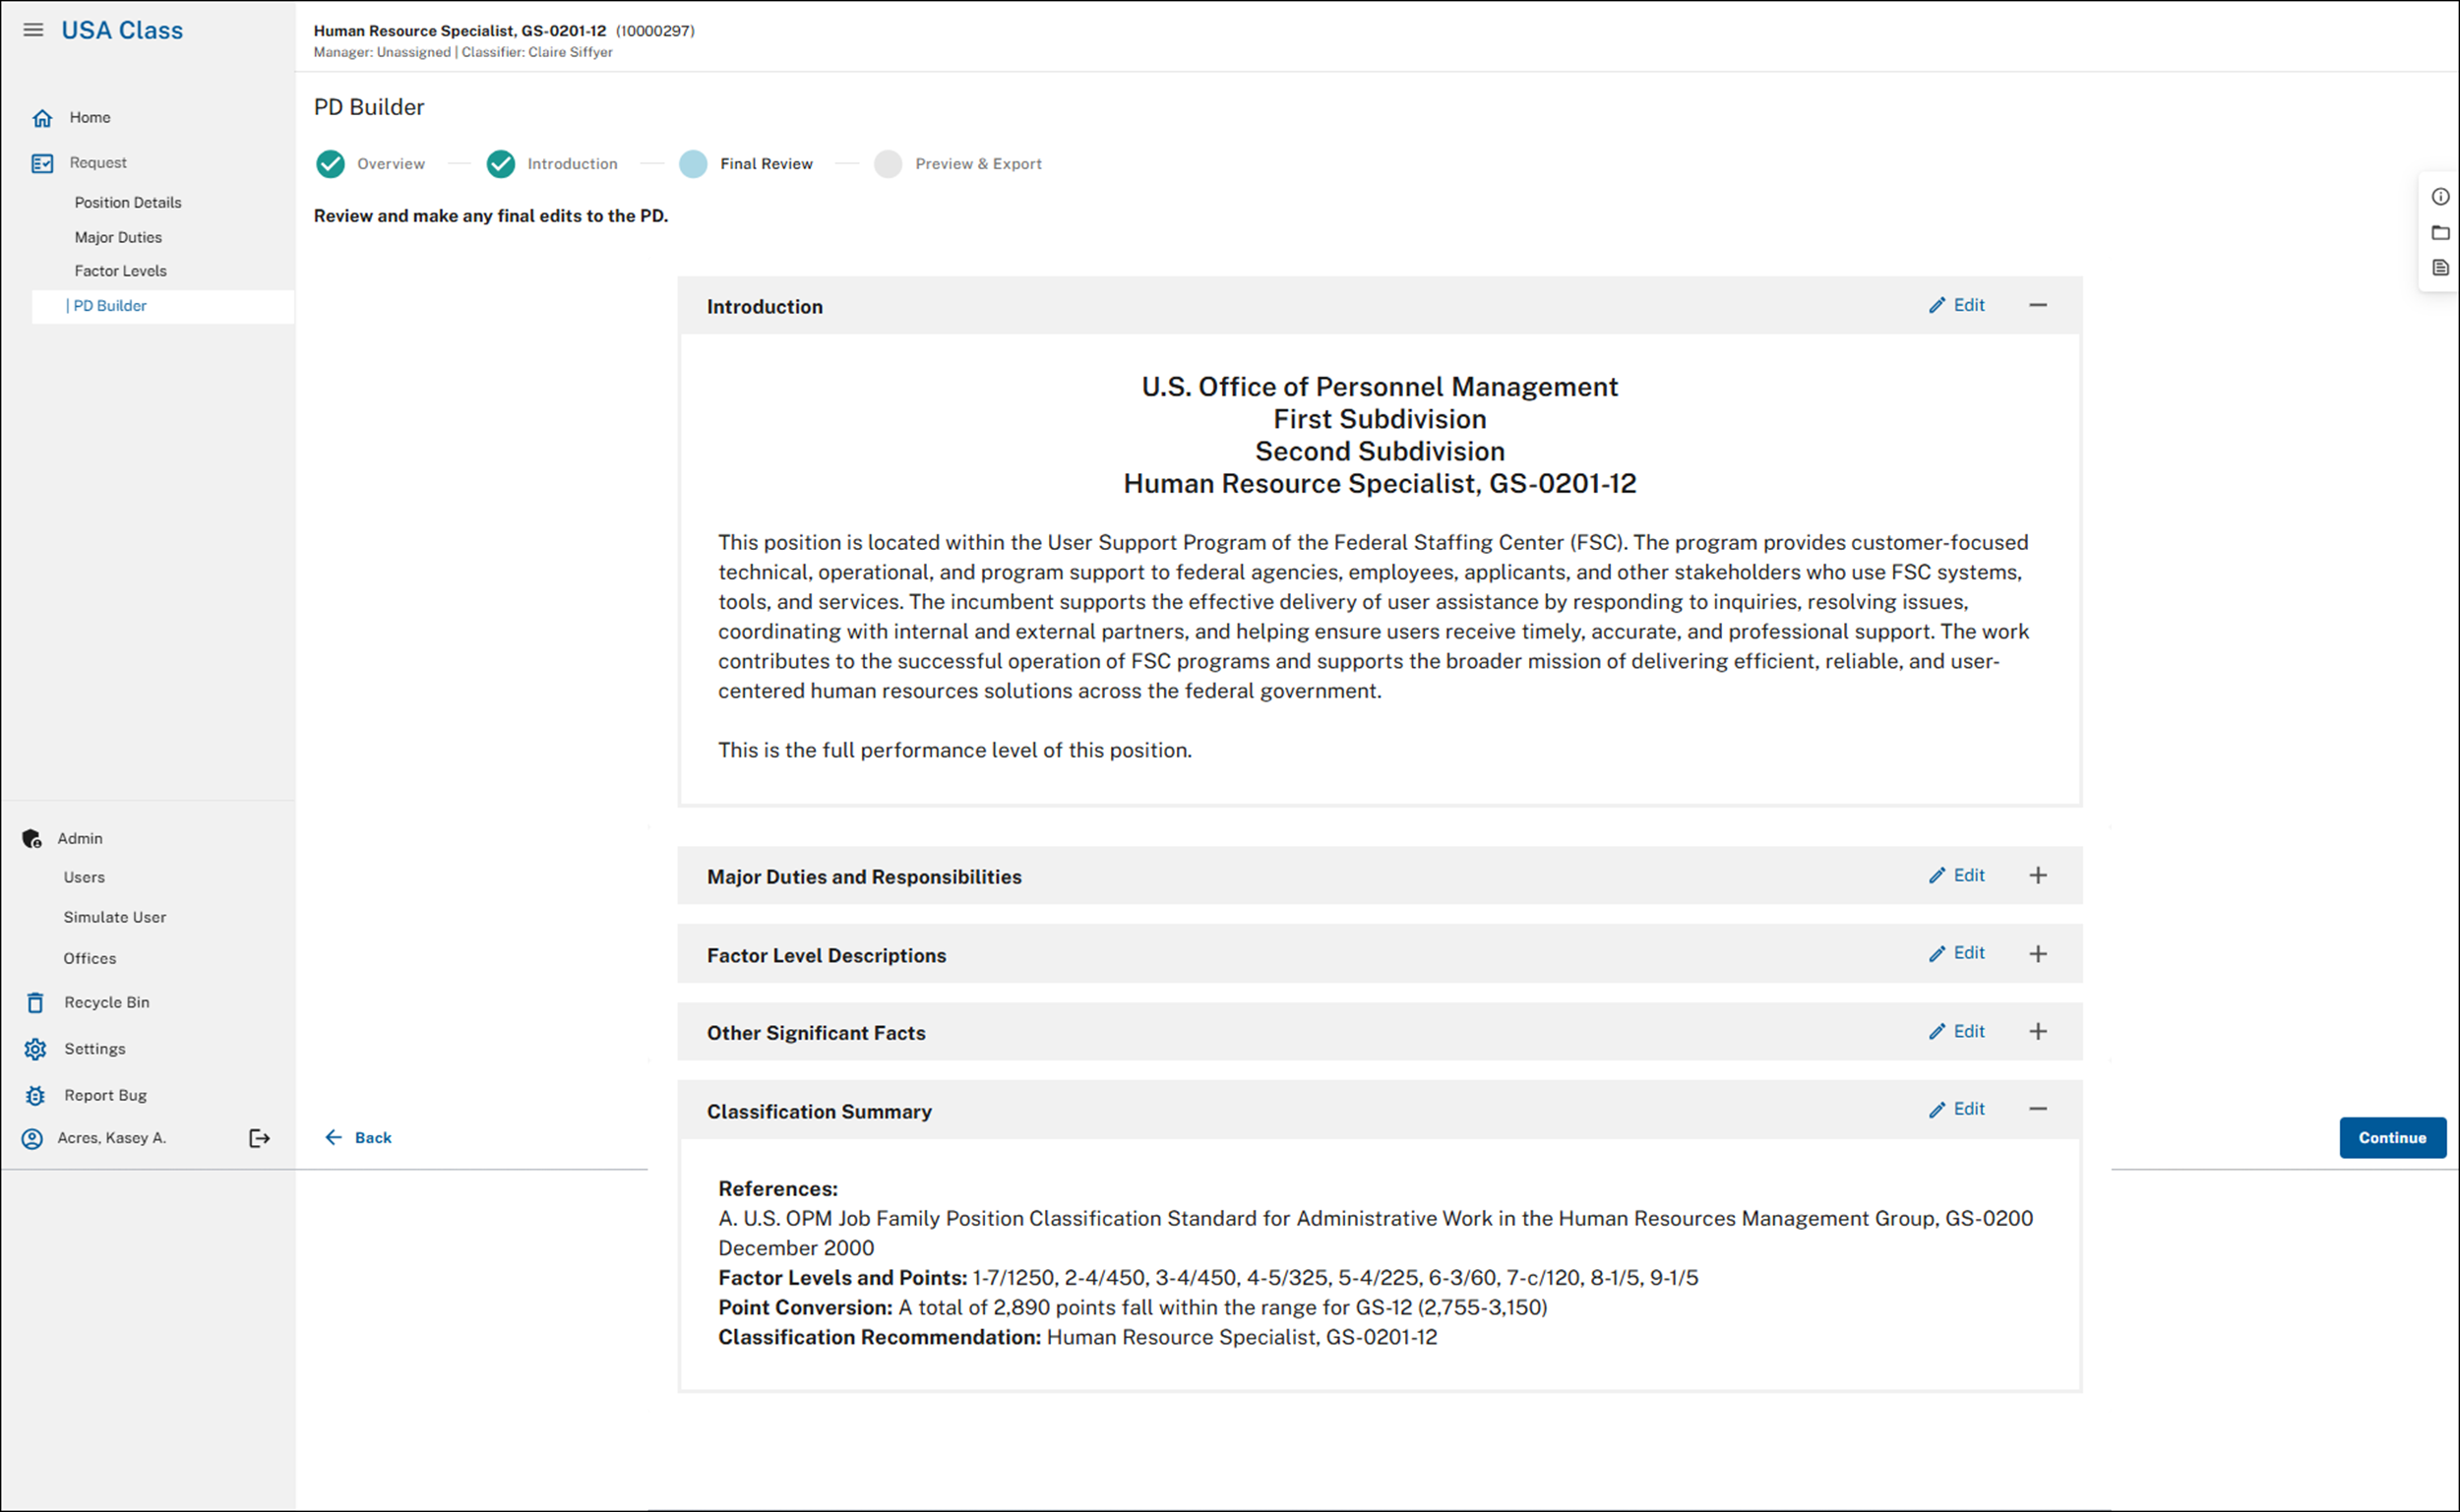Open the folder icon in right panel
Viewport: 2460px width, 1512px height.
(2441, 233)
